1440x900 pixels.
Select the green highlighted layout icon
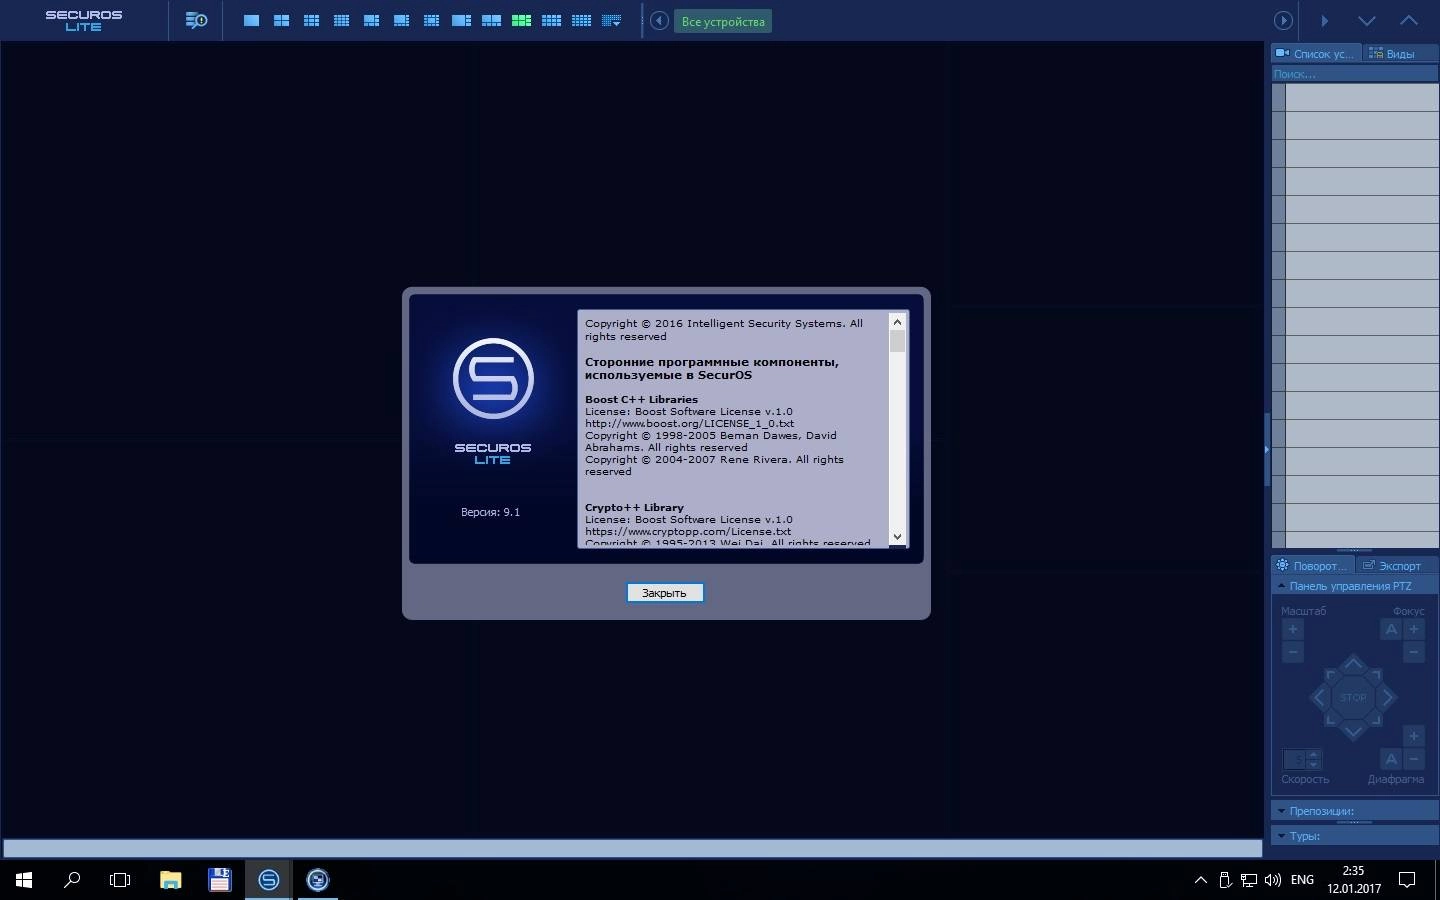click(x=521, y=20)
